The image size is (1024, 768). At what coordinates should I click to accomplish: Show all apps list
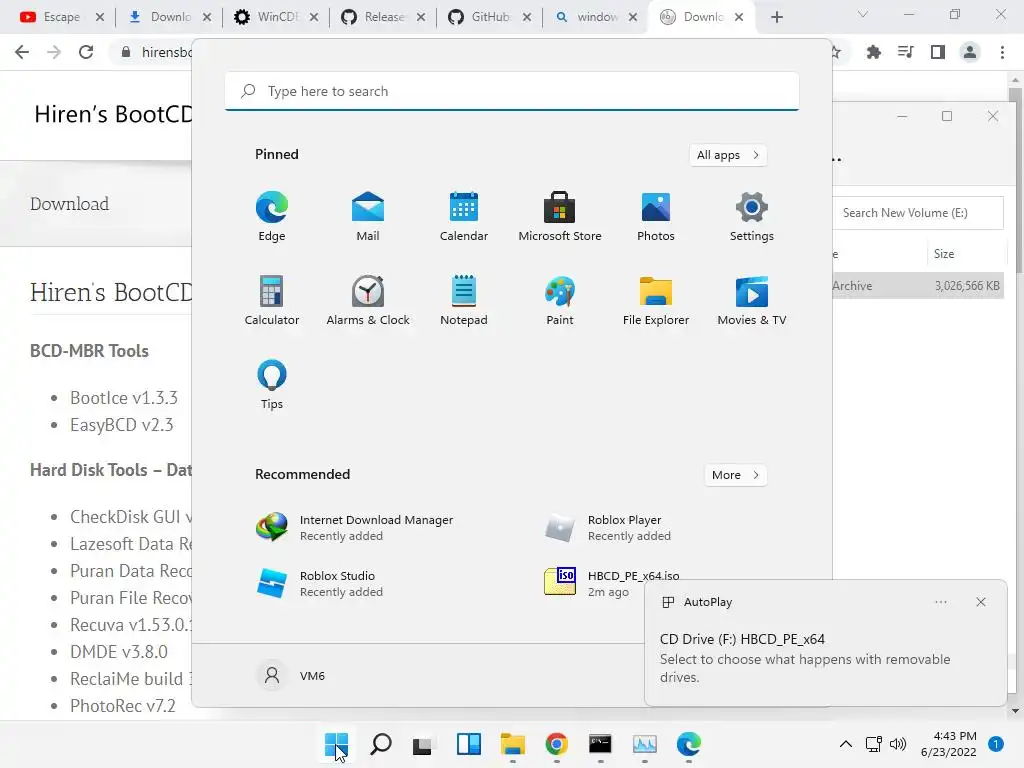tap(728, 155)
